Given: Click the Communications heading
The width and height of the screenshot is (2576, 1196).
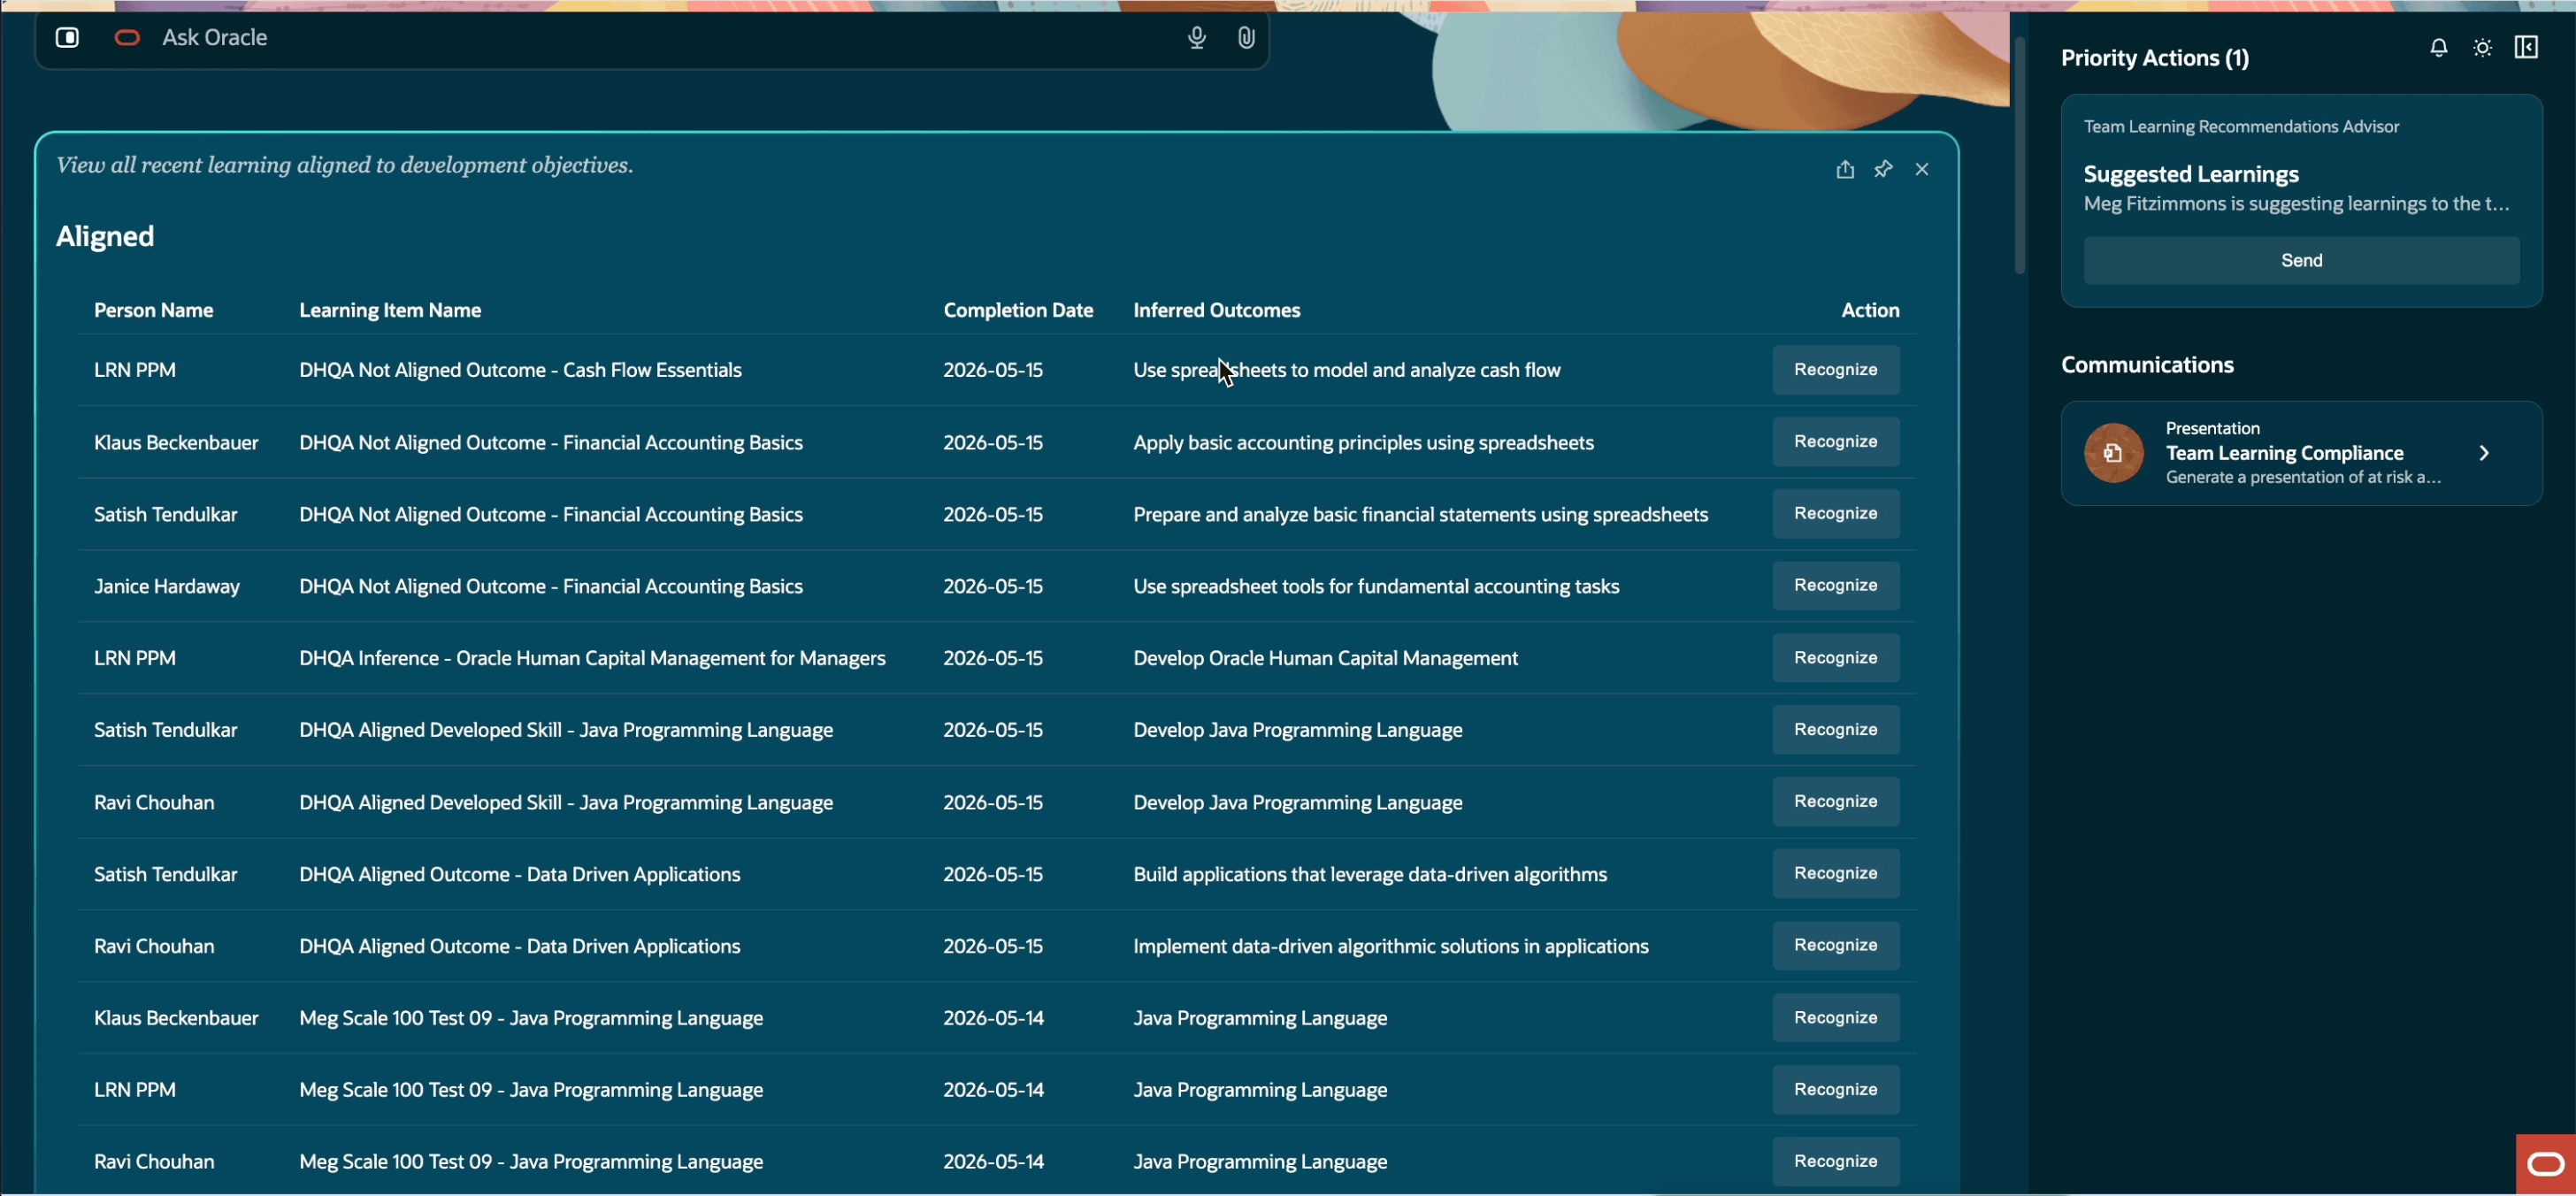Looking at the screenshot, I should click(2147, 365).
